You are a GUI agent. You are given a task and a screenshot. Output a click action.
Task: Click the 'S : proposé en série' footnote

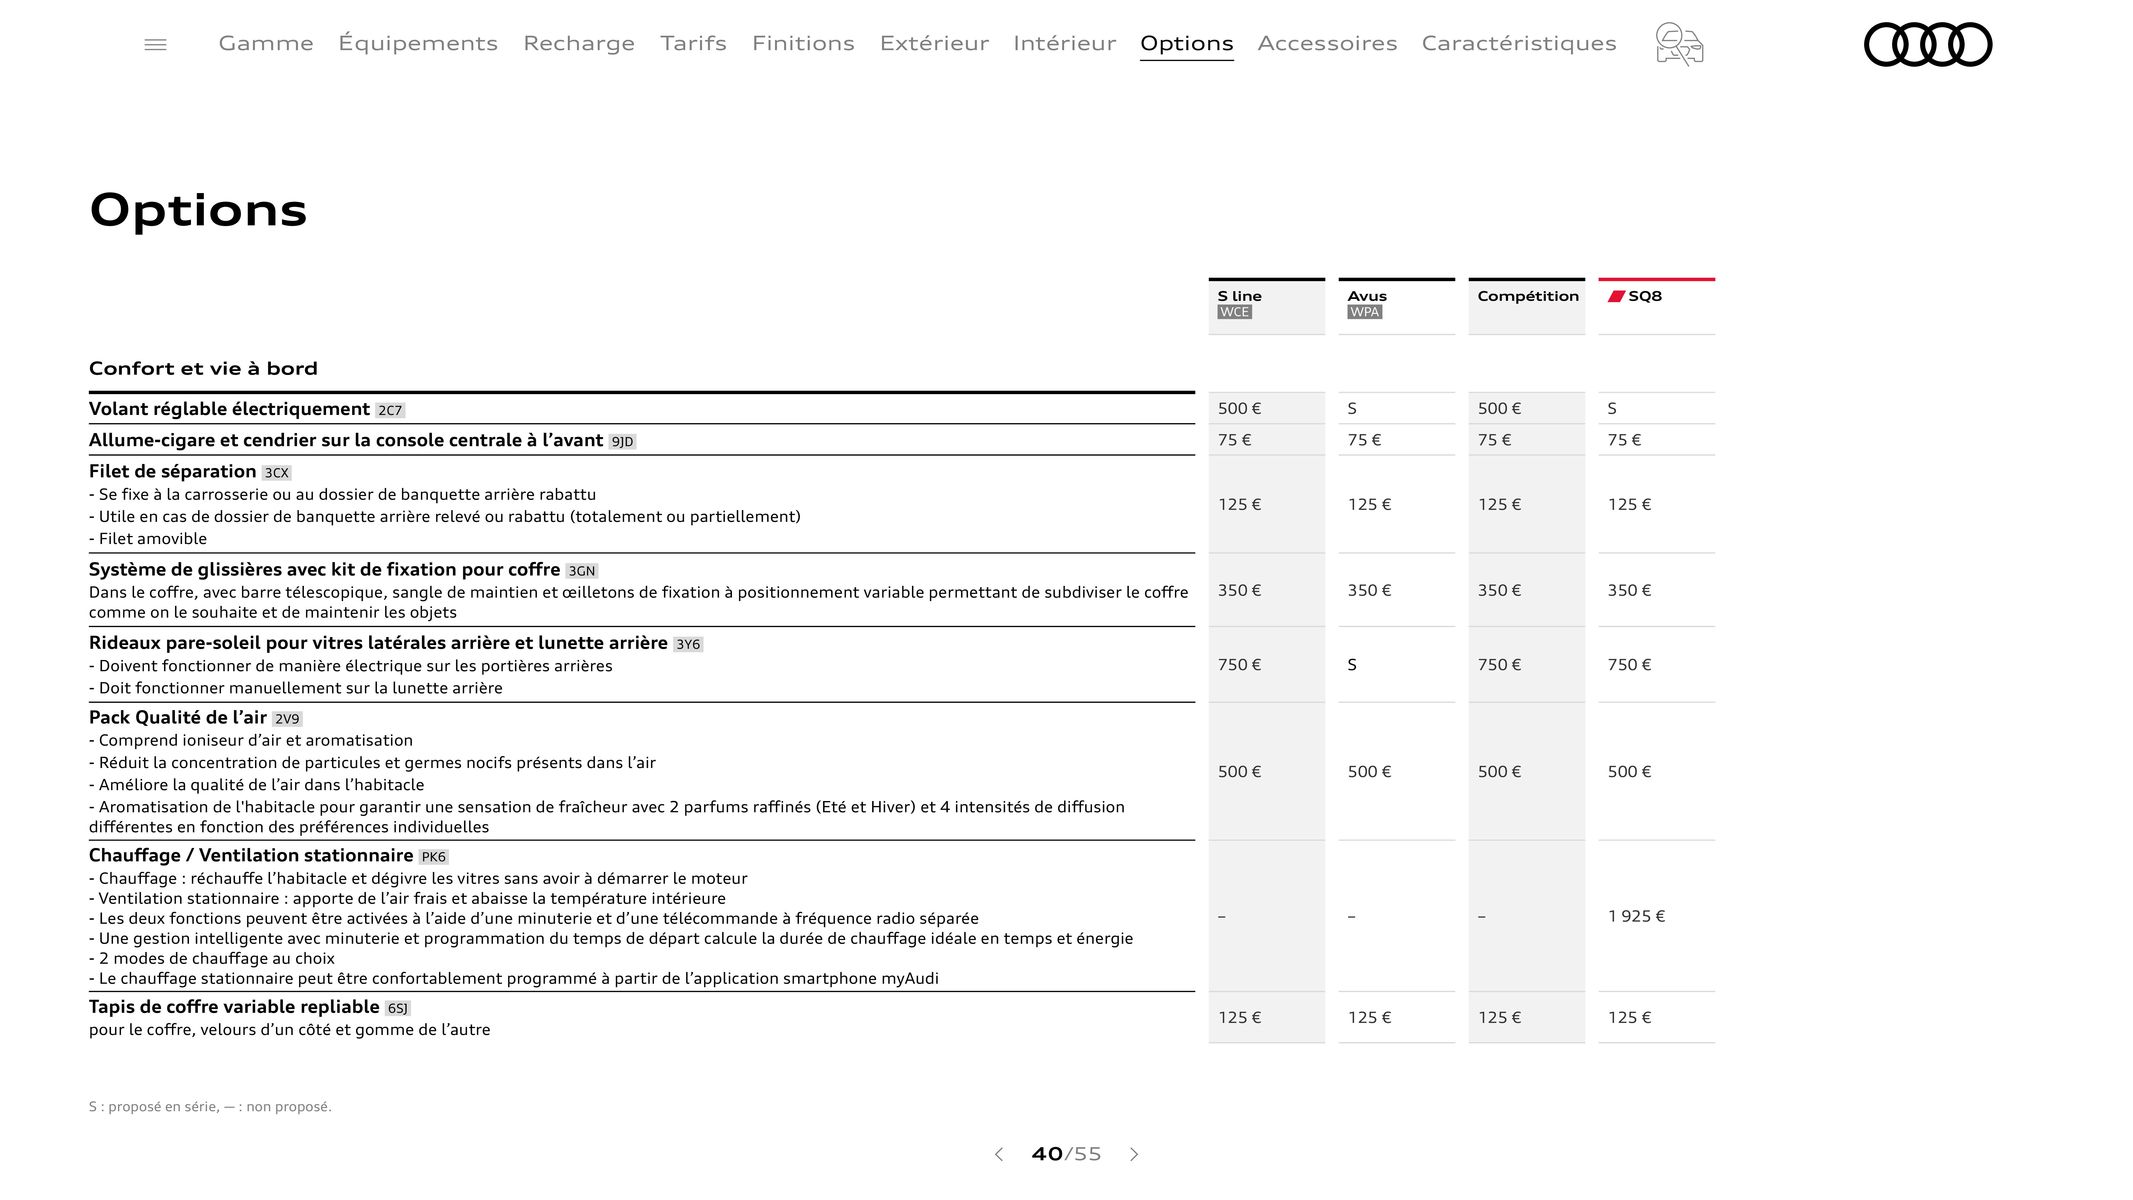pos(210,1106)
